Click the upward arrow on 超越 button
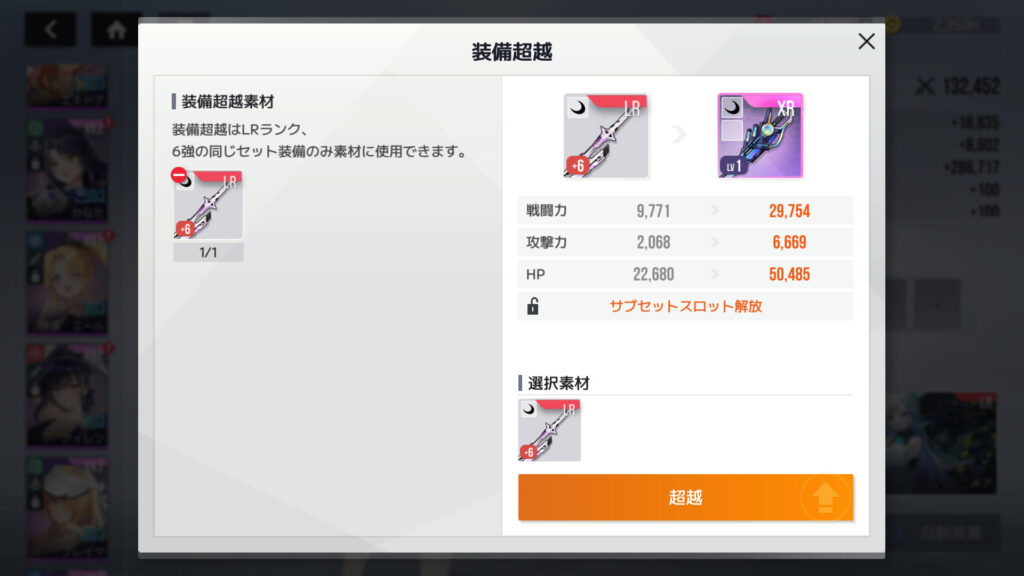 coord(825,498)
